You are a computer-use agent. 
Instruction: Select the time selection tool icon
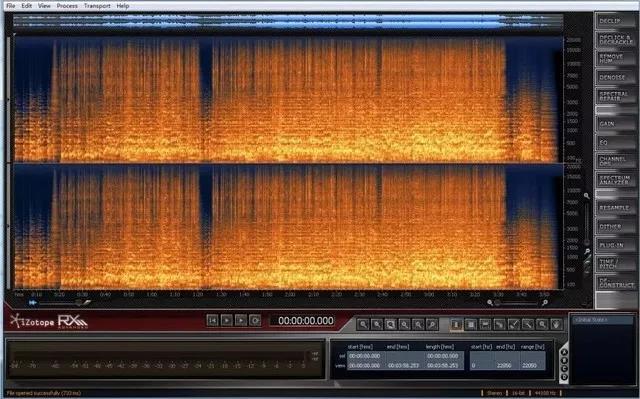[457, 324]
